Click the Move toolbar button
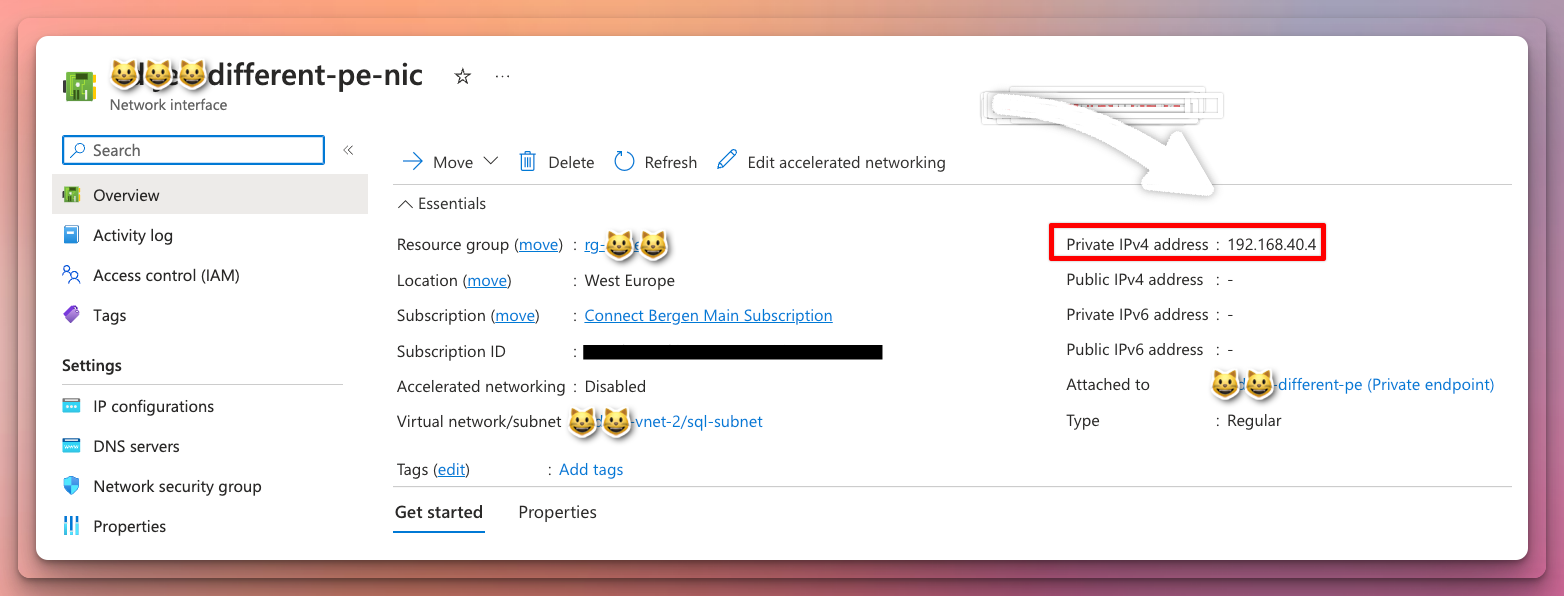Viewport: 1564px width, 596px height. pyautogui.click(x=449, y=162)
